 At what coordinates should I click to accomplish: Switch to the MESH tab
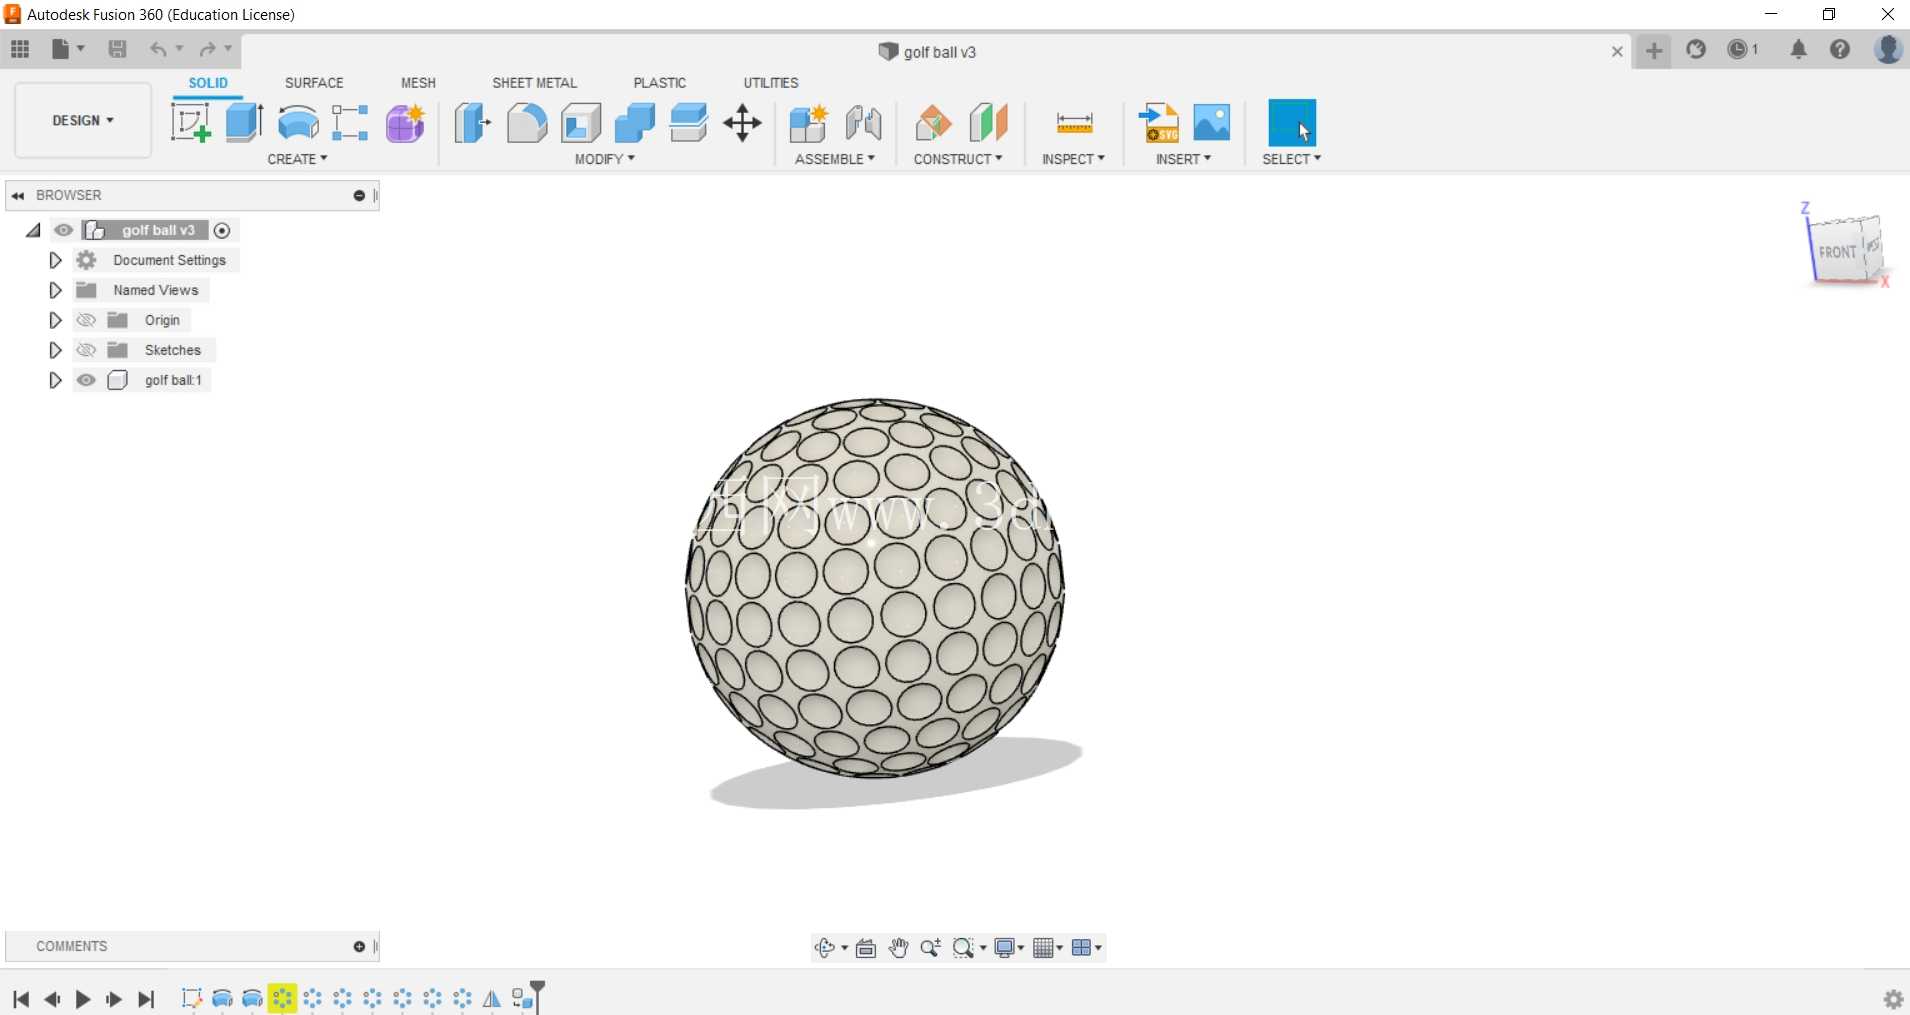pyautogui.click(x=418, y=83)
